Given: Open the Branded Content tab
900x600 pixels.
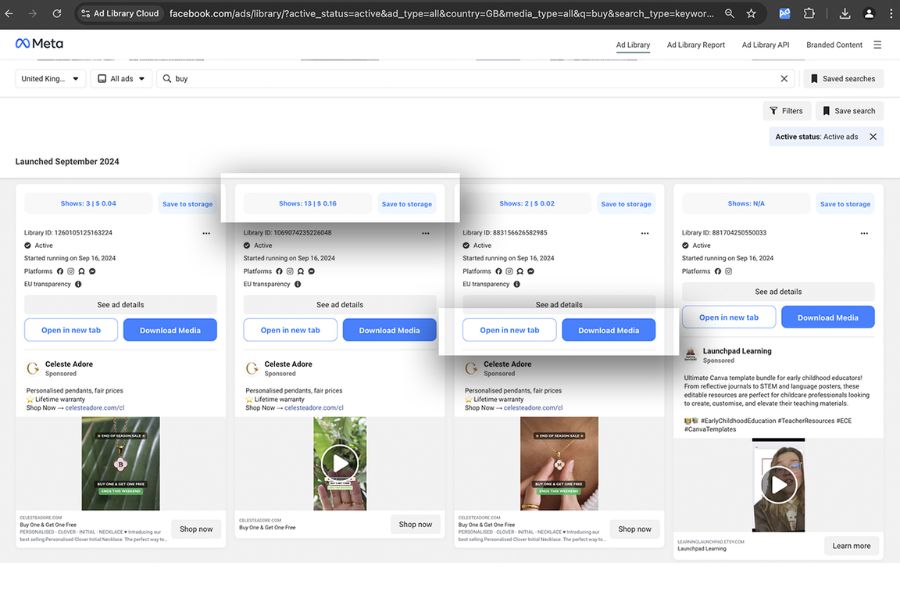Looking at the screenshot, I should click(x=834, y=45).
